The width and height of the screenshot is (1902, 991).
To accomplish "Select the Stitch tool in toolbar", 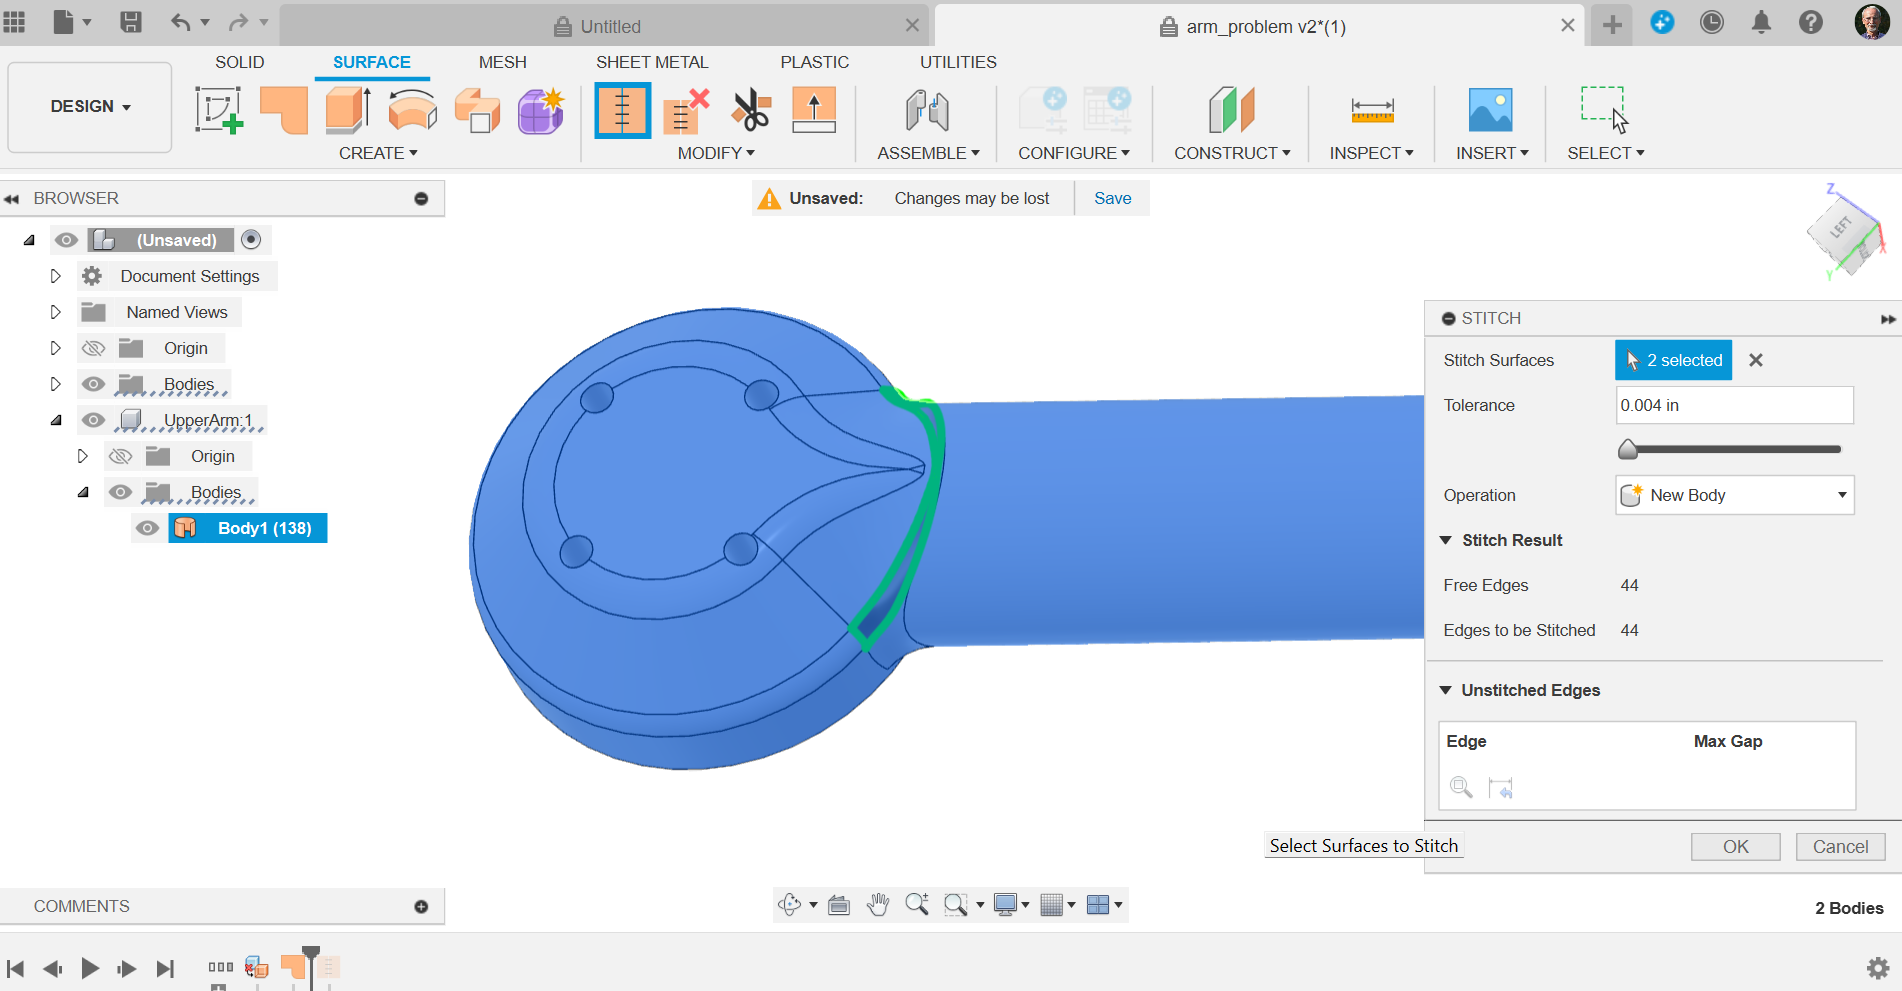I will click(x=622, y=110).
